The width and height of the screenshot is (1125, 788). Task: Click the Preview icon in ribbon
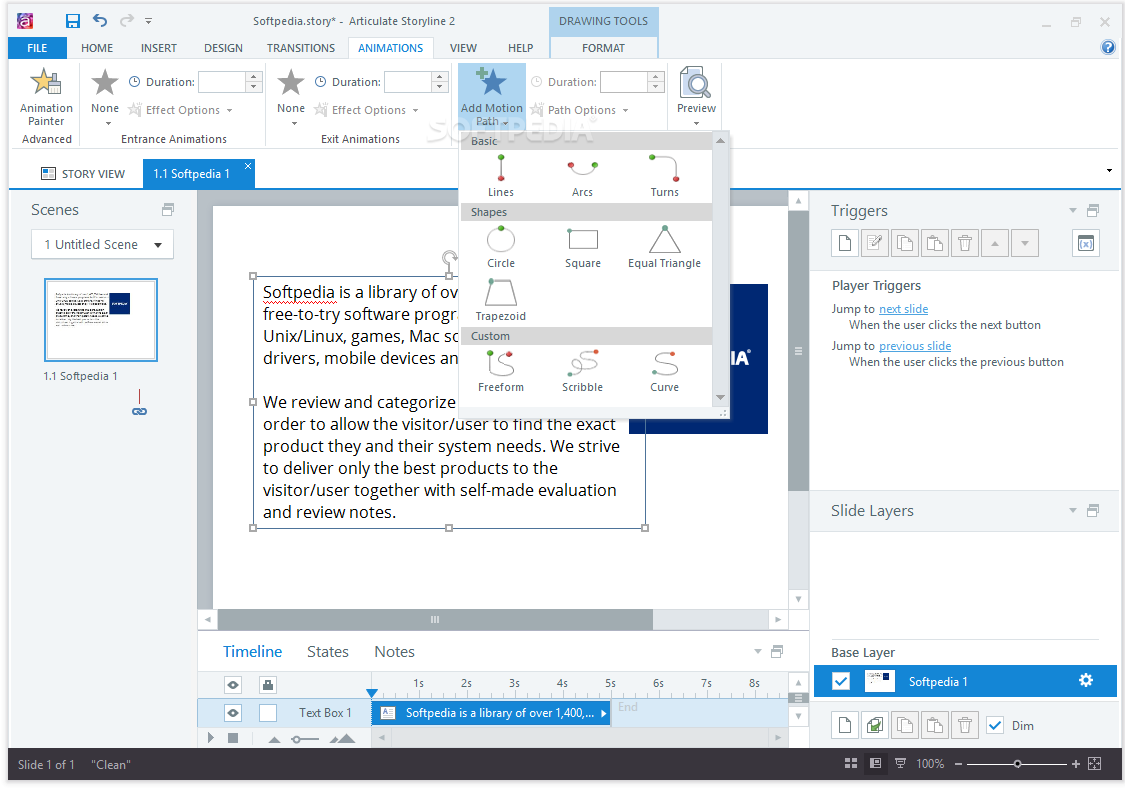pos(696,90)
